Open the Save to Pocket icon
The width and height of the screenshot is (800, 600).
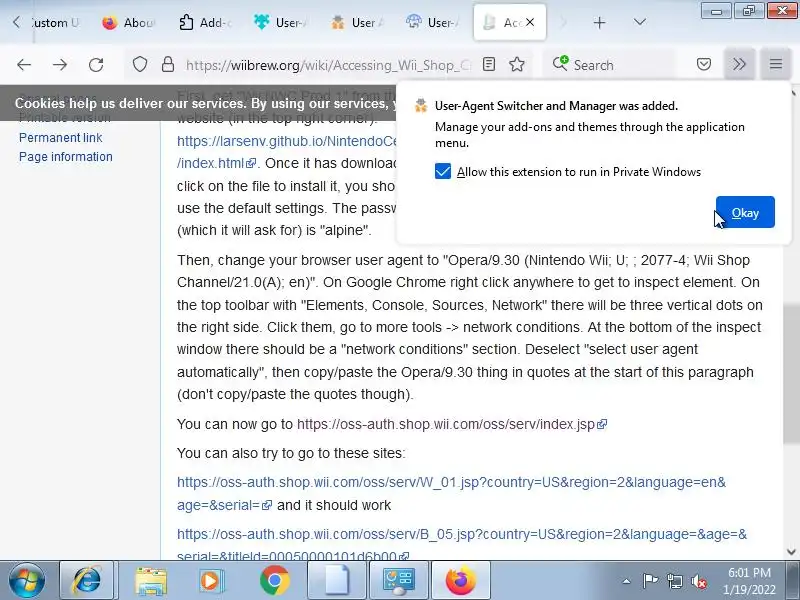pos(704,64)
